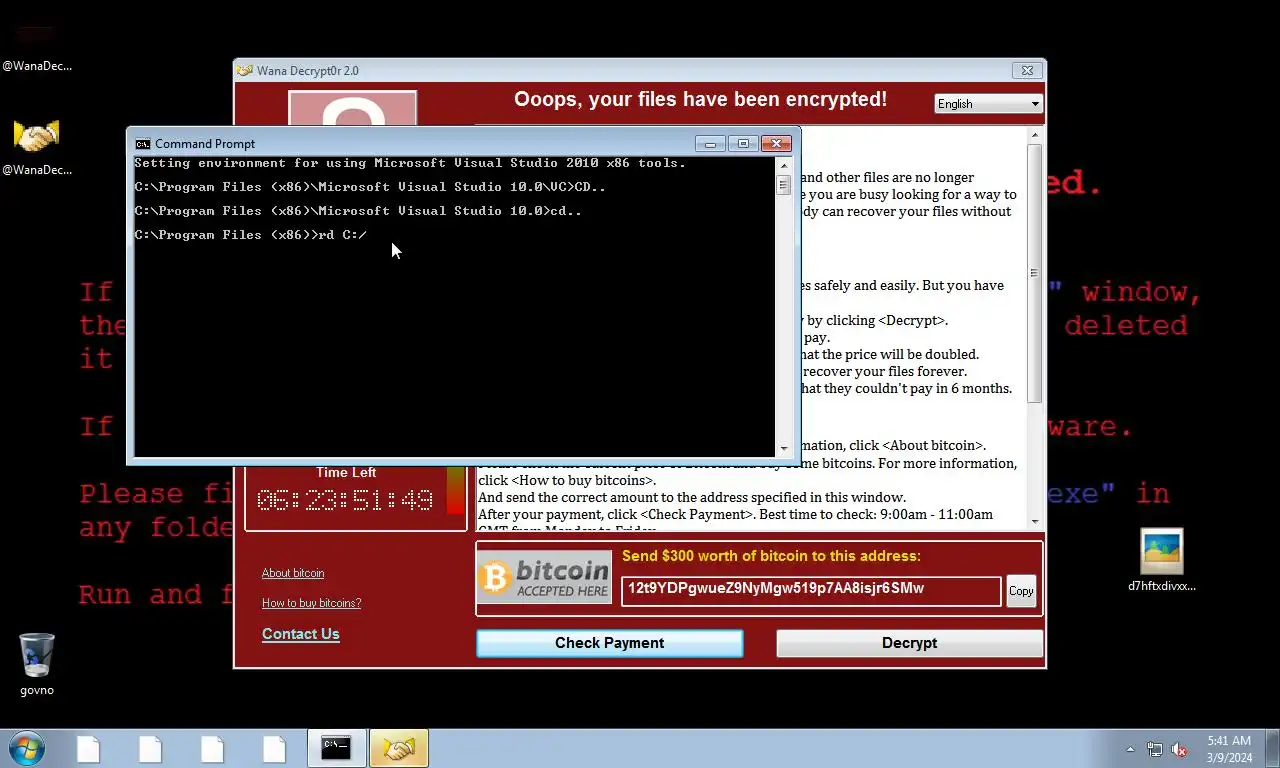Open the network tray icon

pos(1155,749)
